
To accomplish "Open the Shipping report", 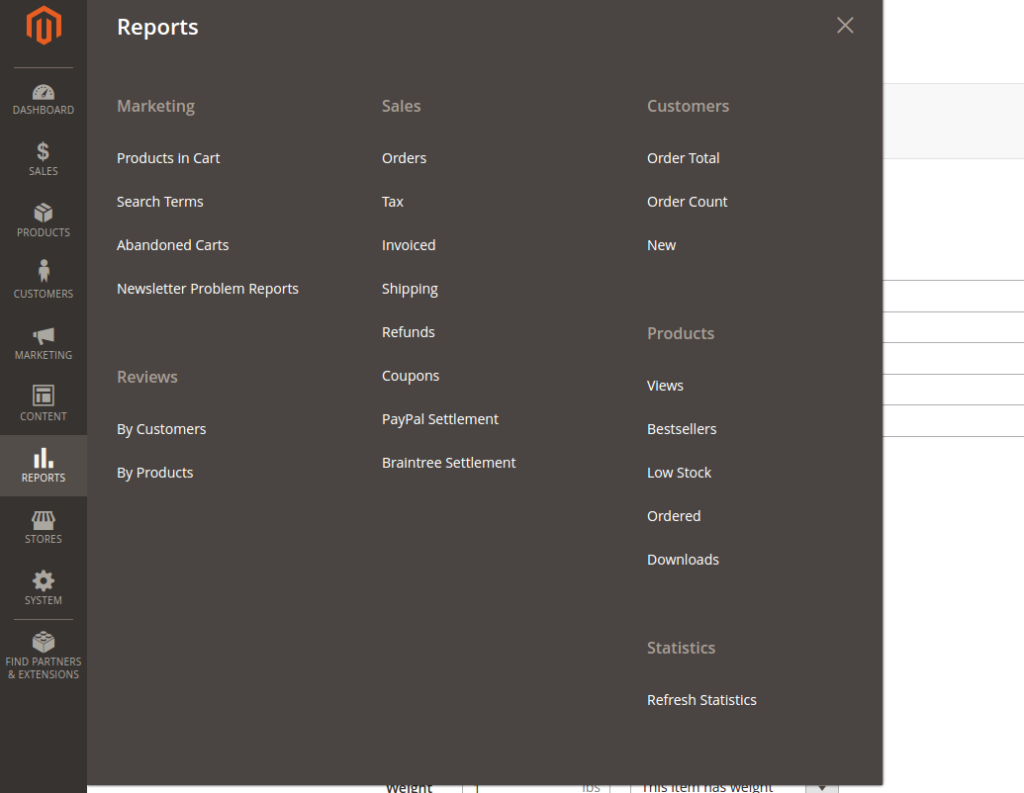I will tap(409, 289).
